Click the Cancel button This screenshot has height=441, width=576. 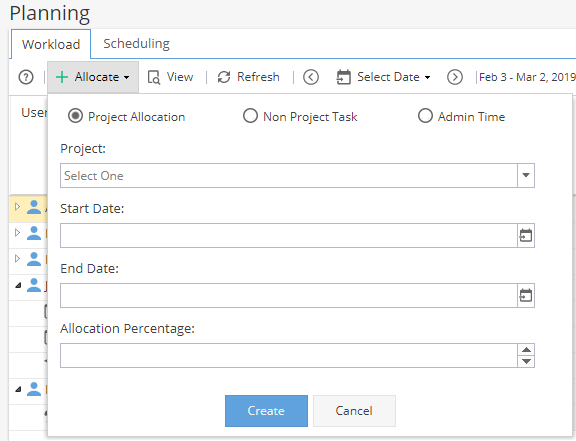354,411
